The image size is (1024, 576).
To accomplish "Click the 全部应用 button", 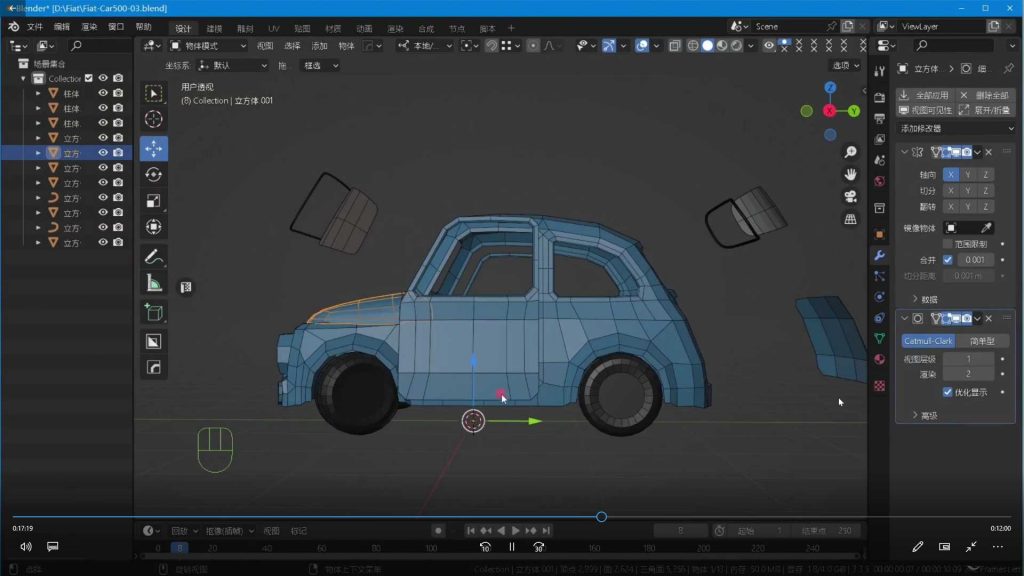I will click(x=925, y=95).
